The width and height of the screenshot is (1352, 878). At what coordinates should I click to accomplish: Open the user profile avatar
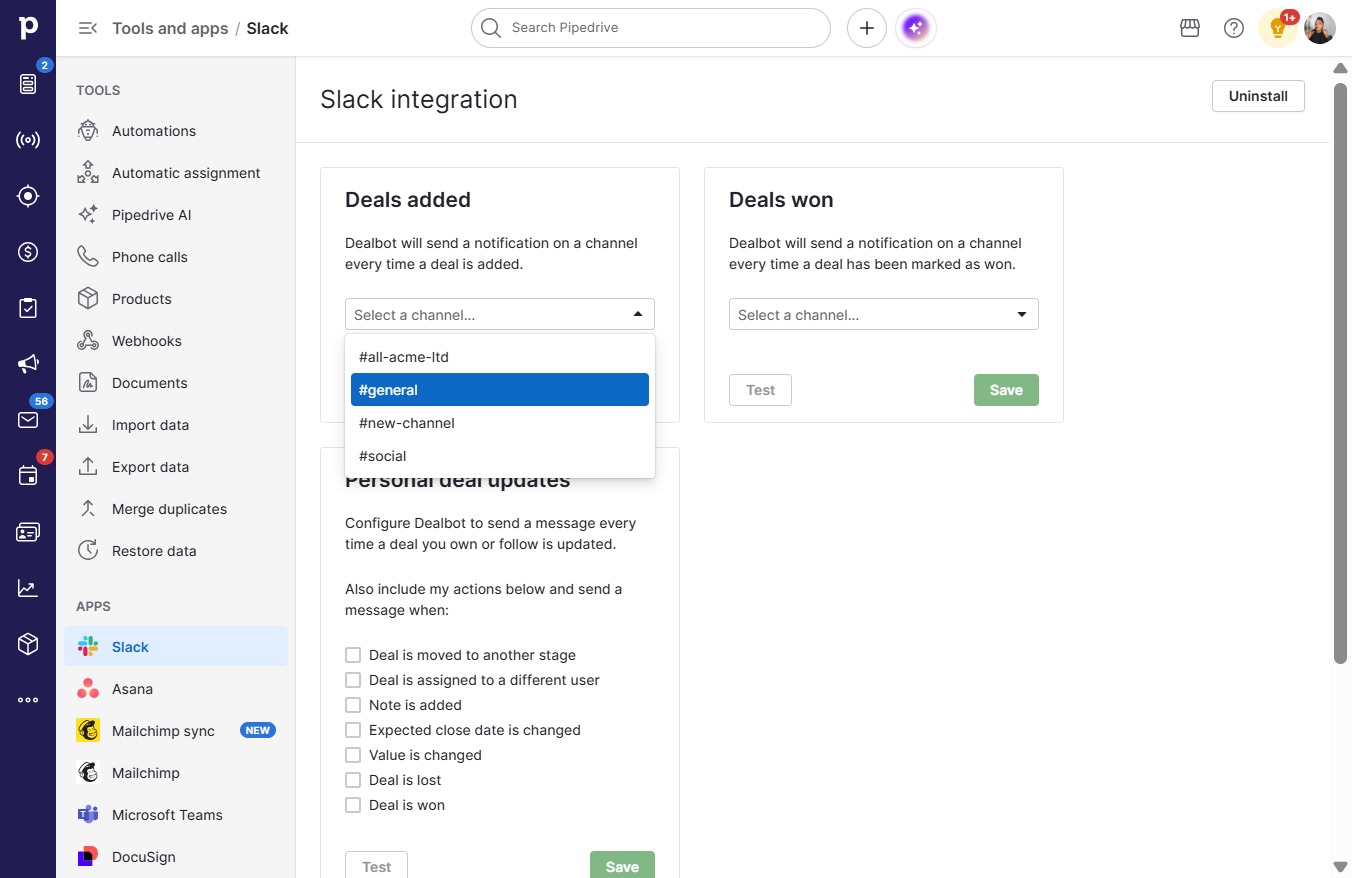point(1320,28)
